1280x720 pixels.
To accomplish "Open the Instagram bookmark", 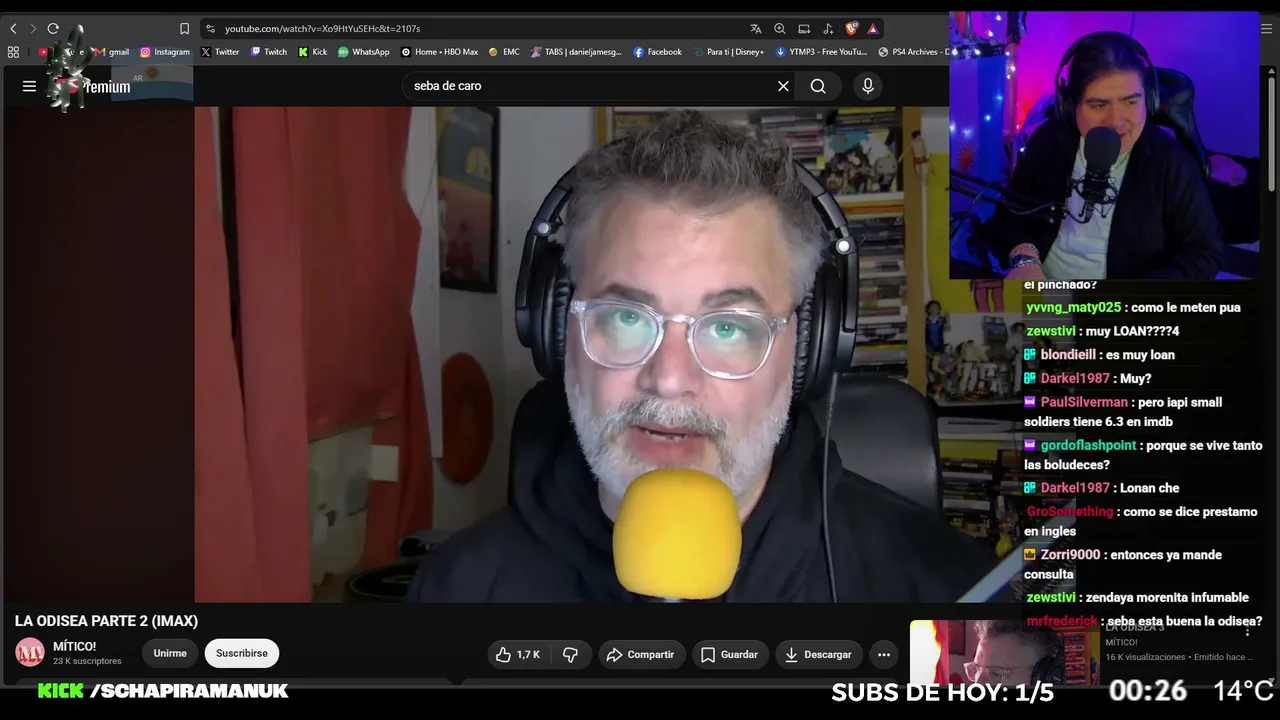I will [165, 52].
